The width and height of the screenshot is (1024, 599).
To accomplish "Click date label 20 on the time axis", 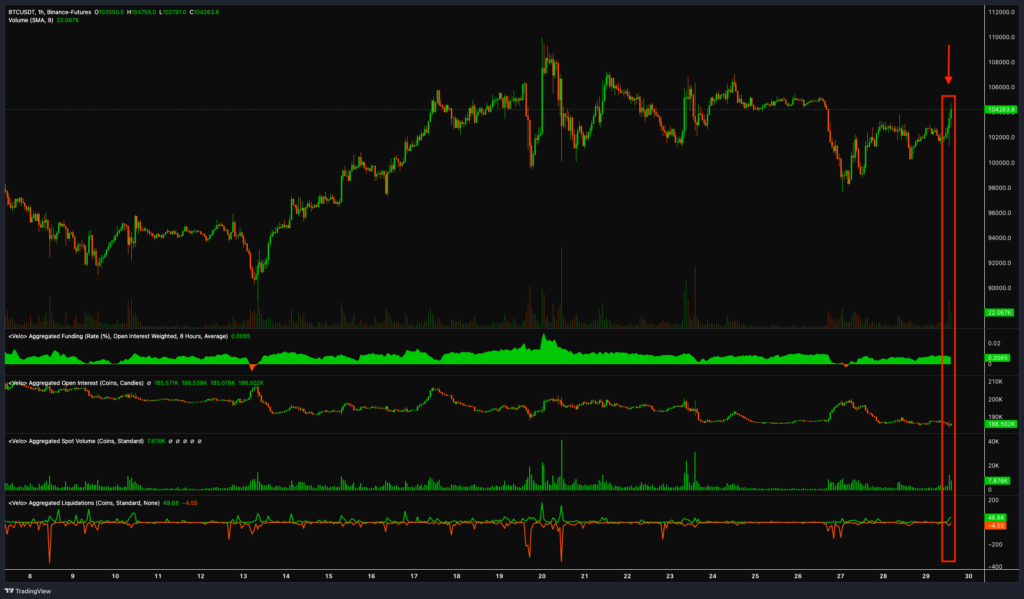I will coord(541,576).
